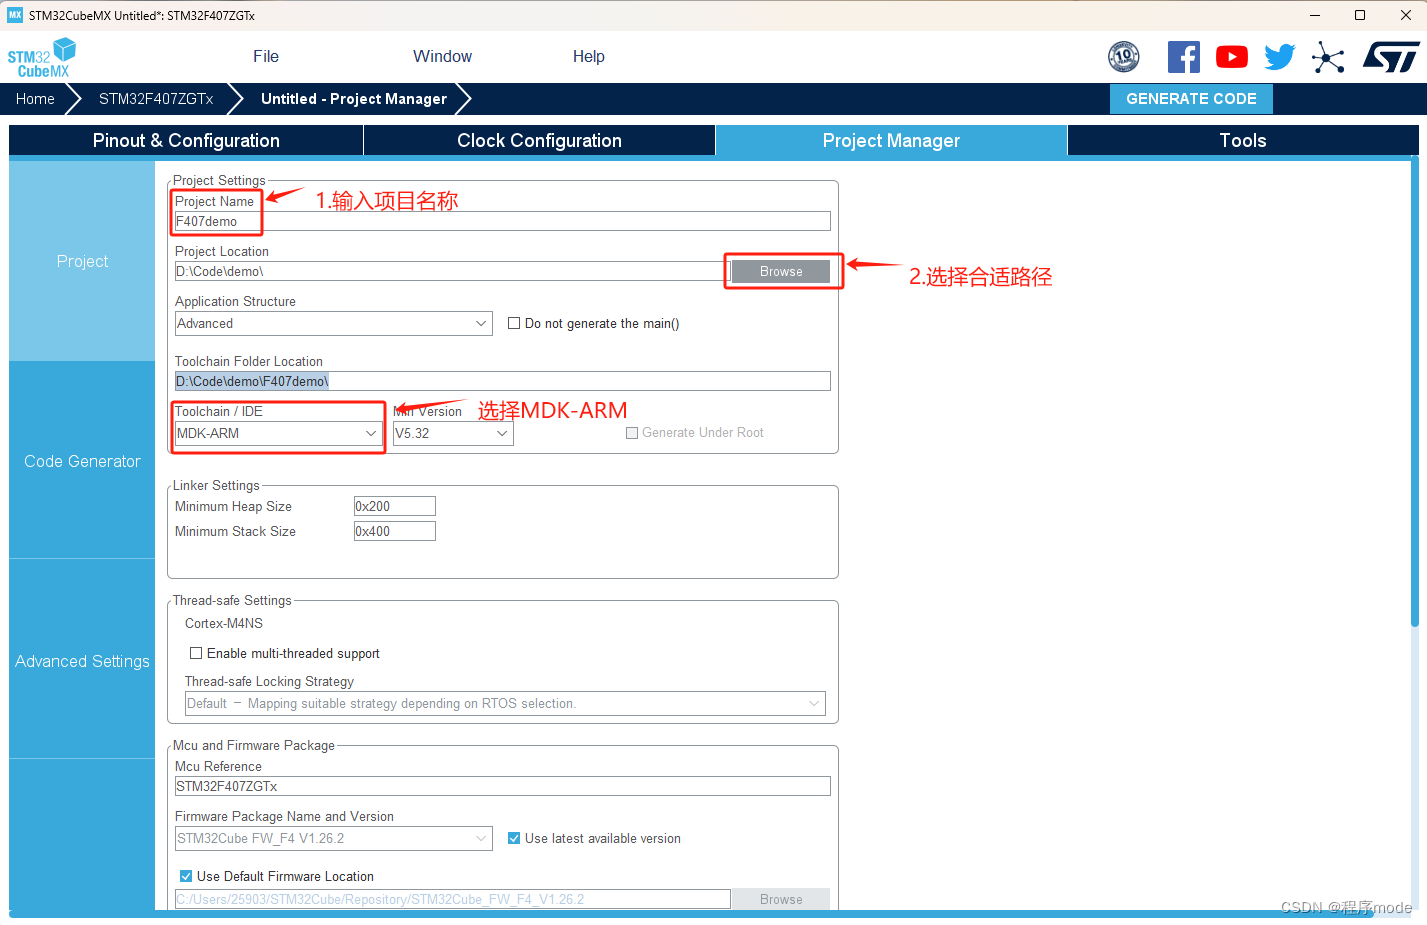
Task: Open the Min Version V5.32 dropdown
Action: (453, 433)
